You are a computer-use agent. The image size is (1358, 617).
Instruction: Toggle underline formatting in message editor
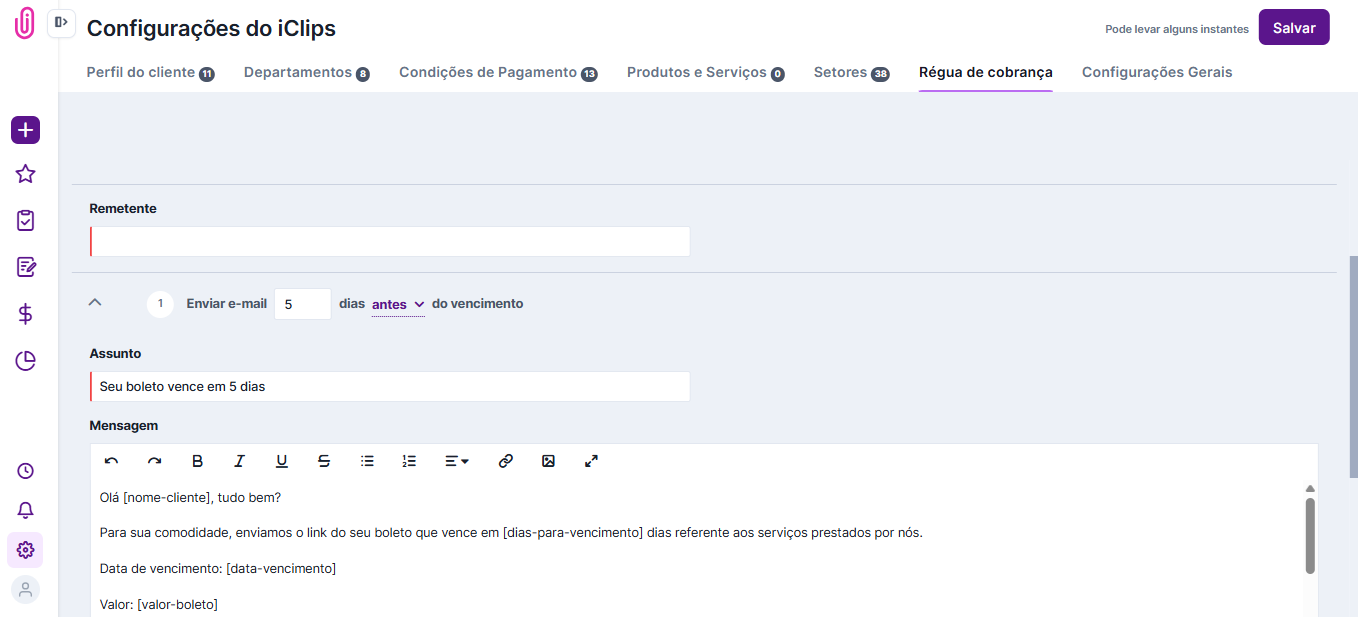tap(282, 461)
